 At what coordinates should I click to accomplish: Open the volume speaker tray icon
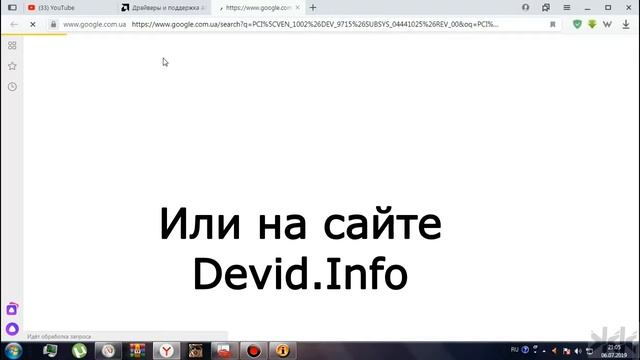point(578,351)
